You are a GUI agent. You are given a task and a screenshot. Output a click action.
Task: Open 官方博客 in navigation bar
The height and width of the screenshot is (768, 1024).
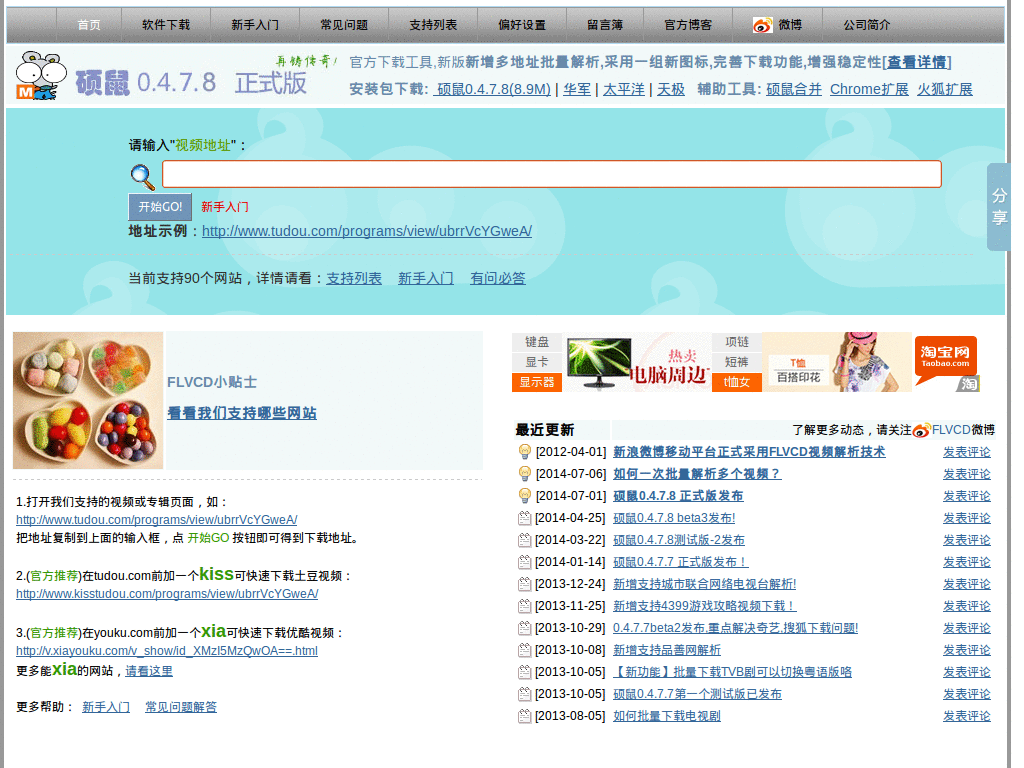688,25
